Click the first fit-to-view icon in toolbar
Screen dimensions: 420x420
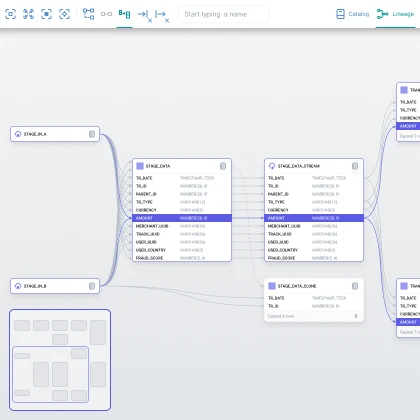coord(10,14)
